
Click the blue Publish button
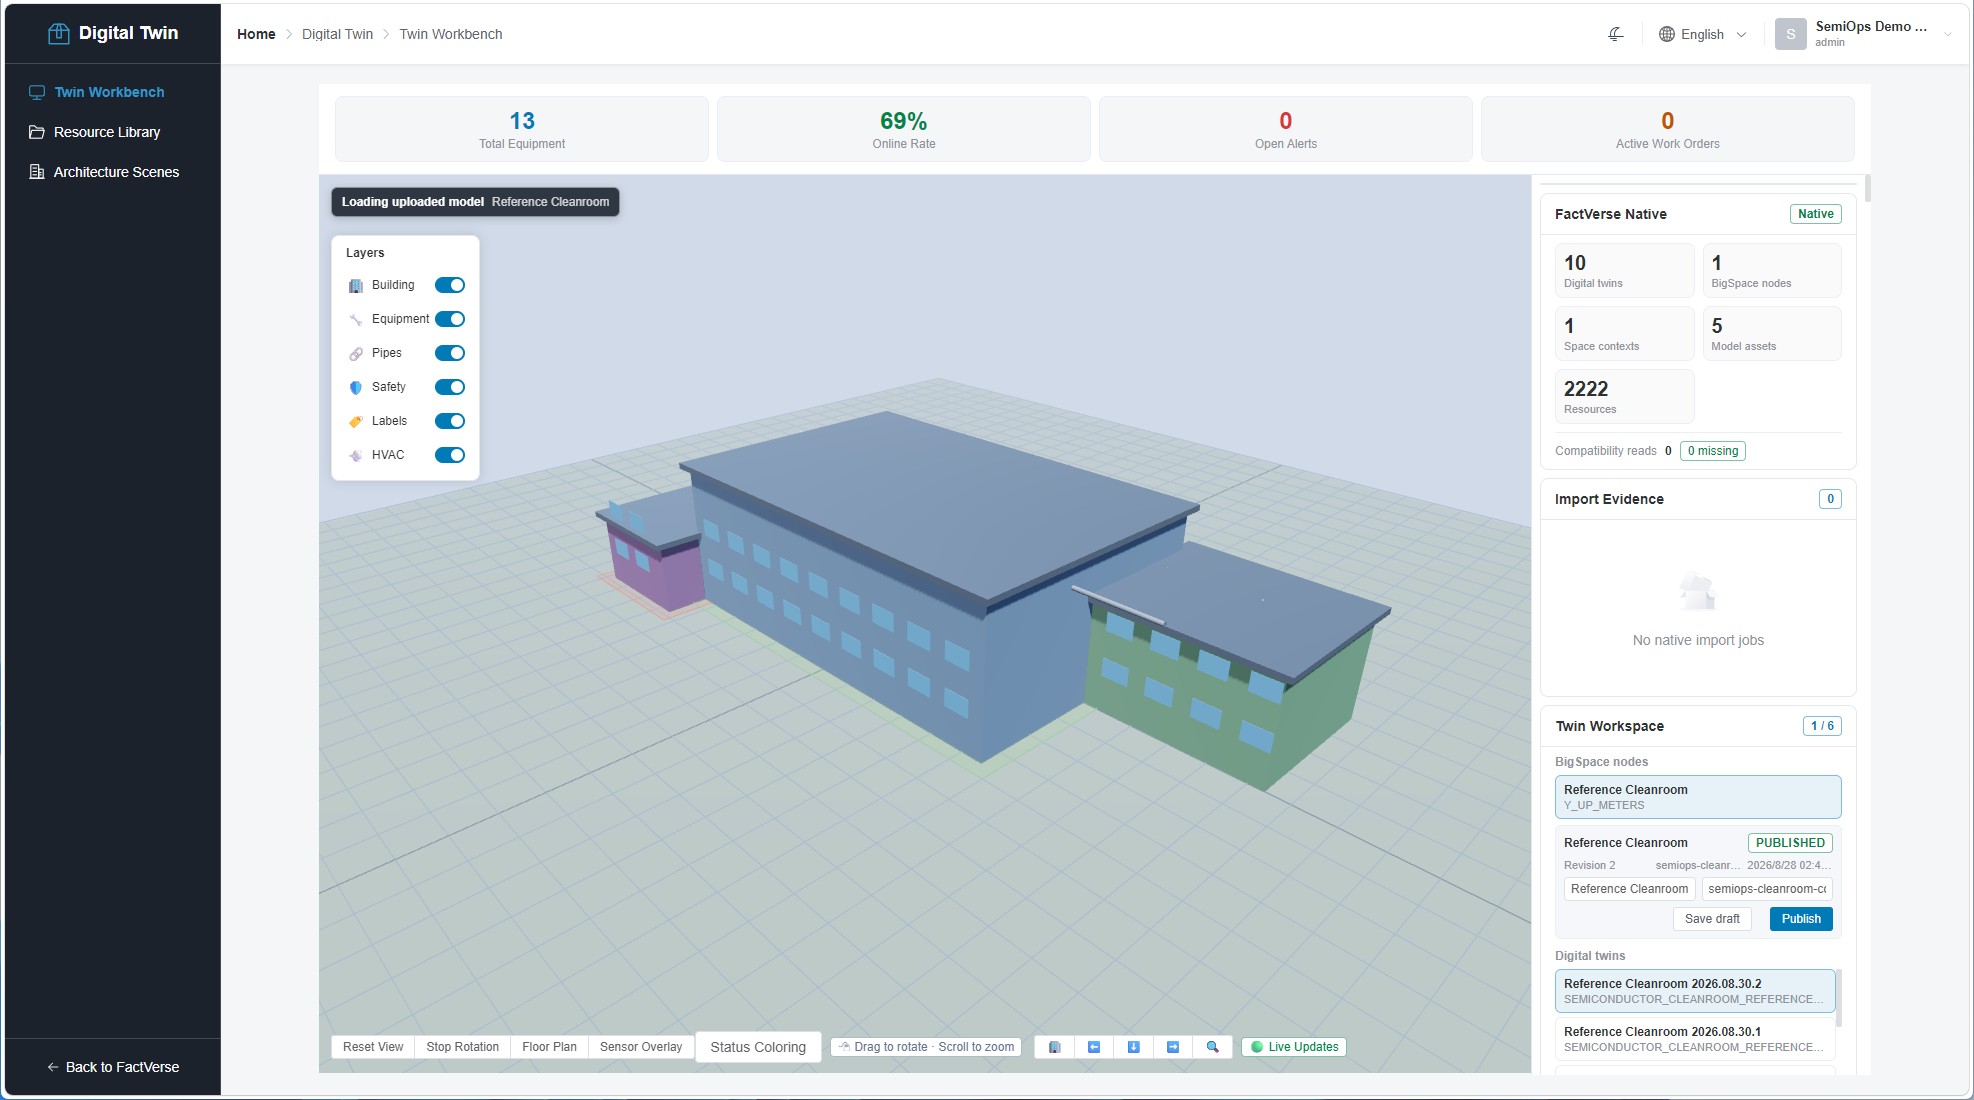[1801, 919]
